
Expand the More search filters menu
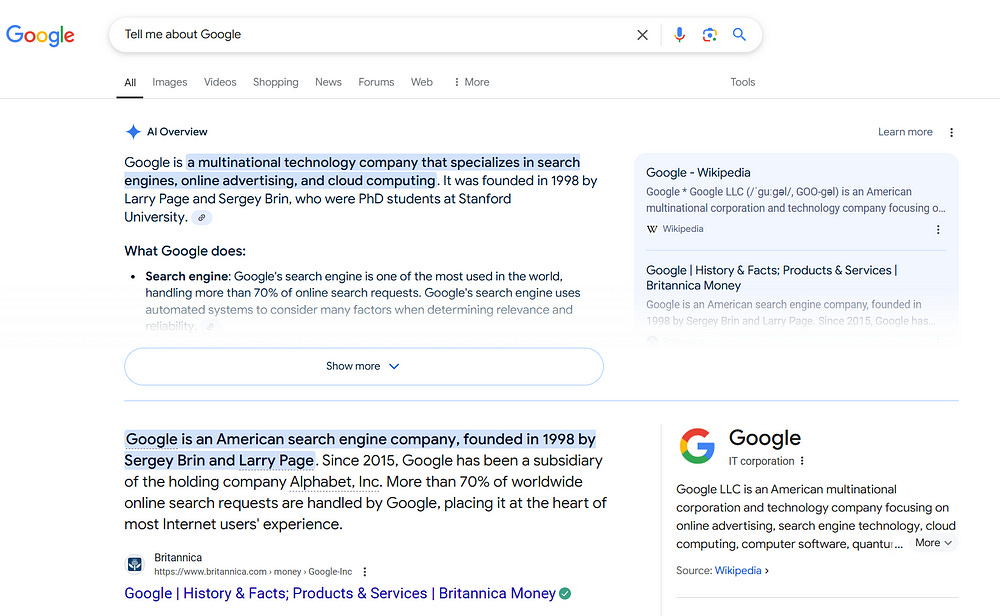pos(471,82)
